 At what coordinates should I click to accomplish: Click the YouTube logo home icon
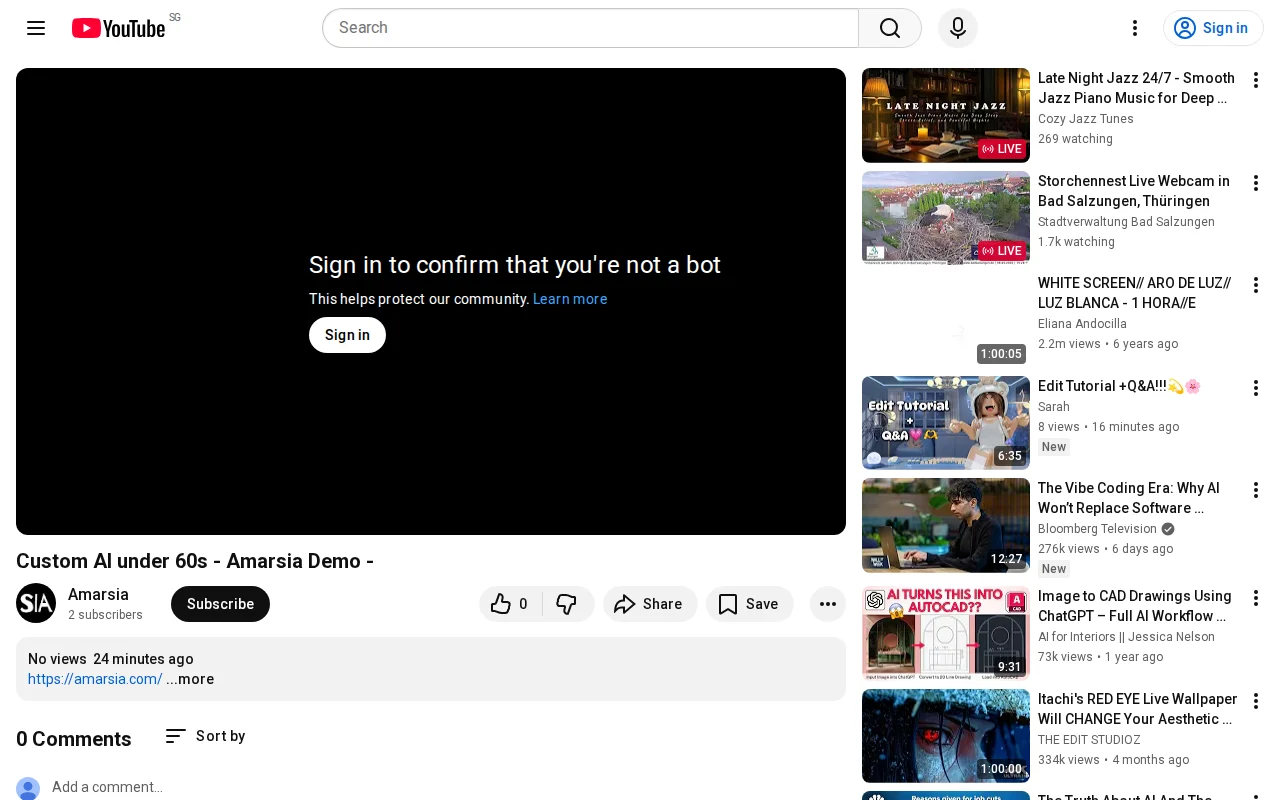[118, 28]
